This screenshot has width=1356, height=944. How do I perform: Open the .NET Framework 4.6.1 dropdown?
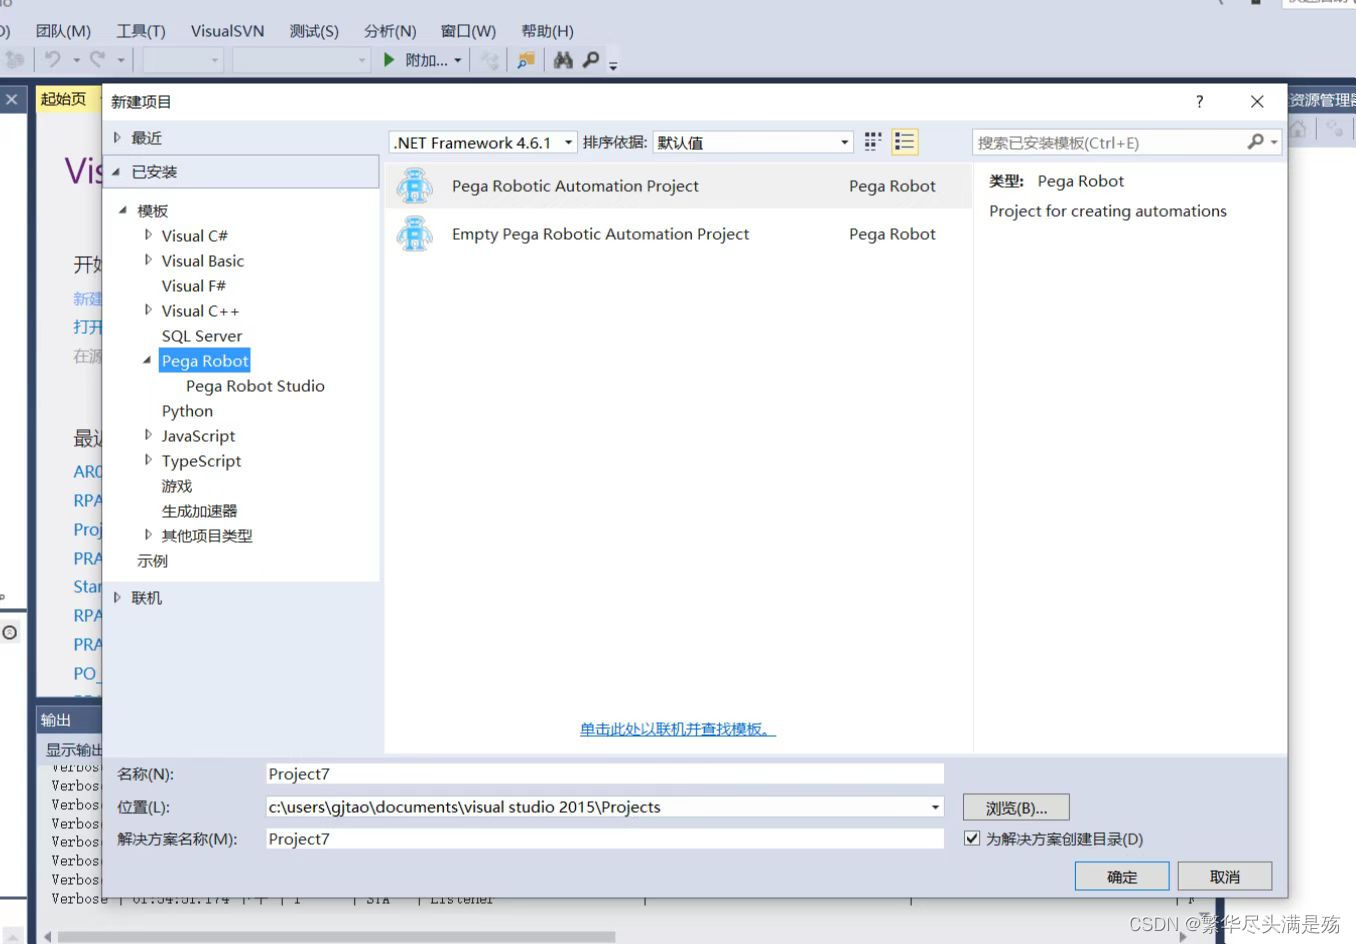pos(568,142)
